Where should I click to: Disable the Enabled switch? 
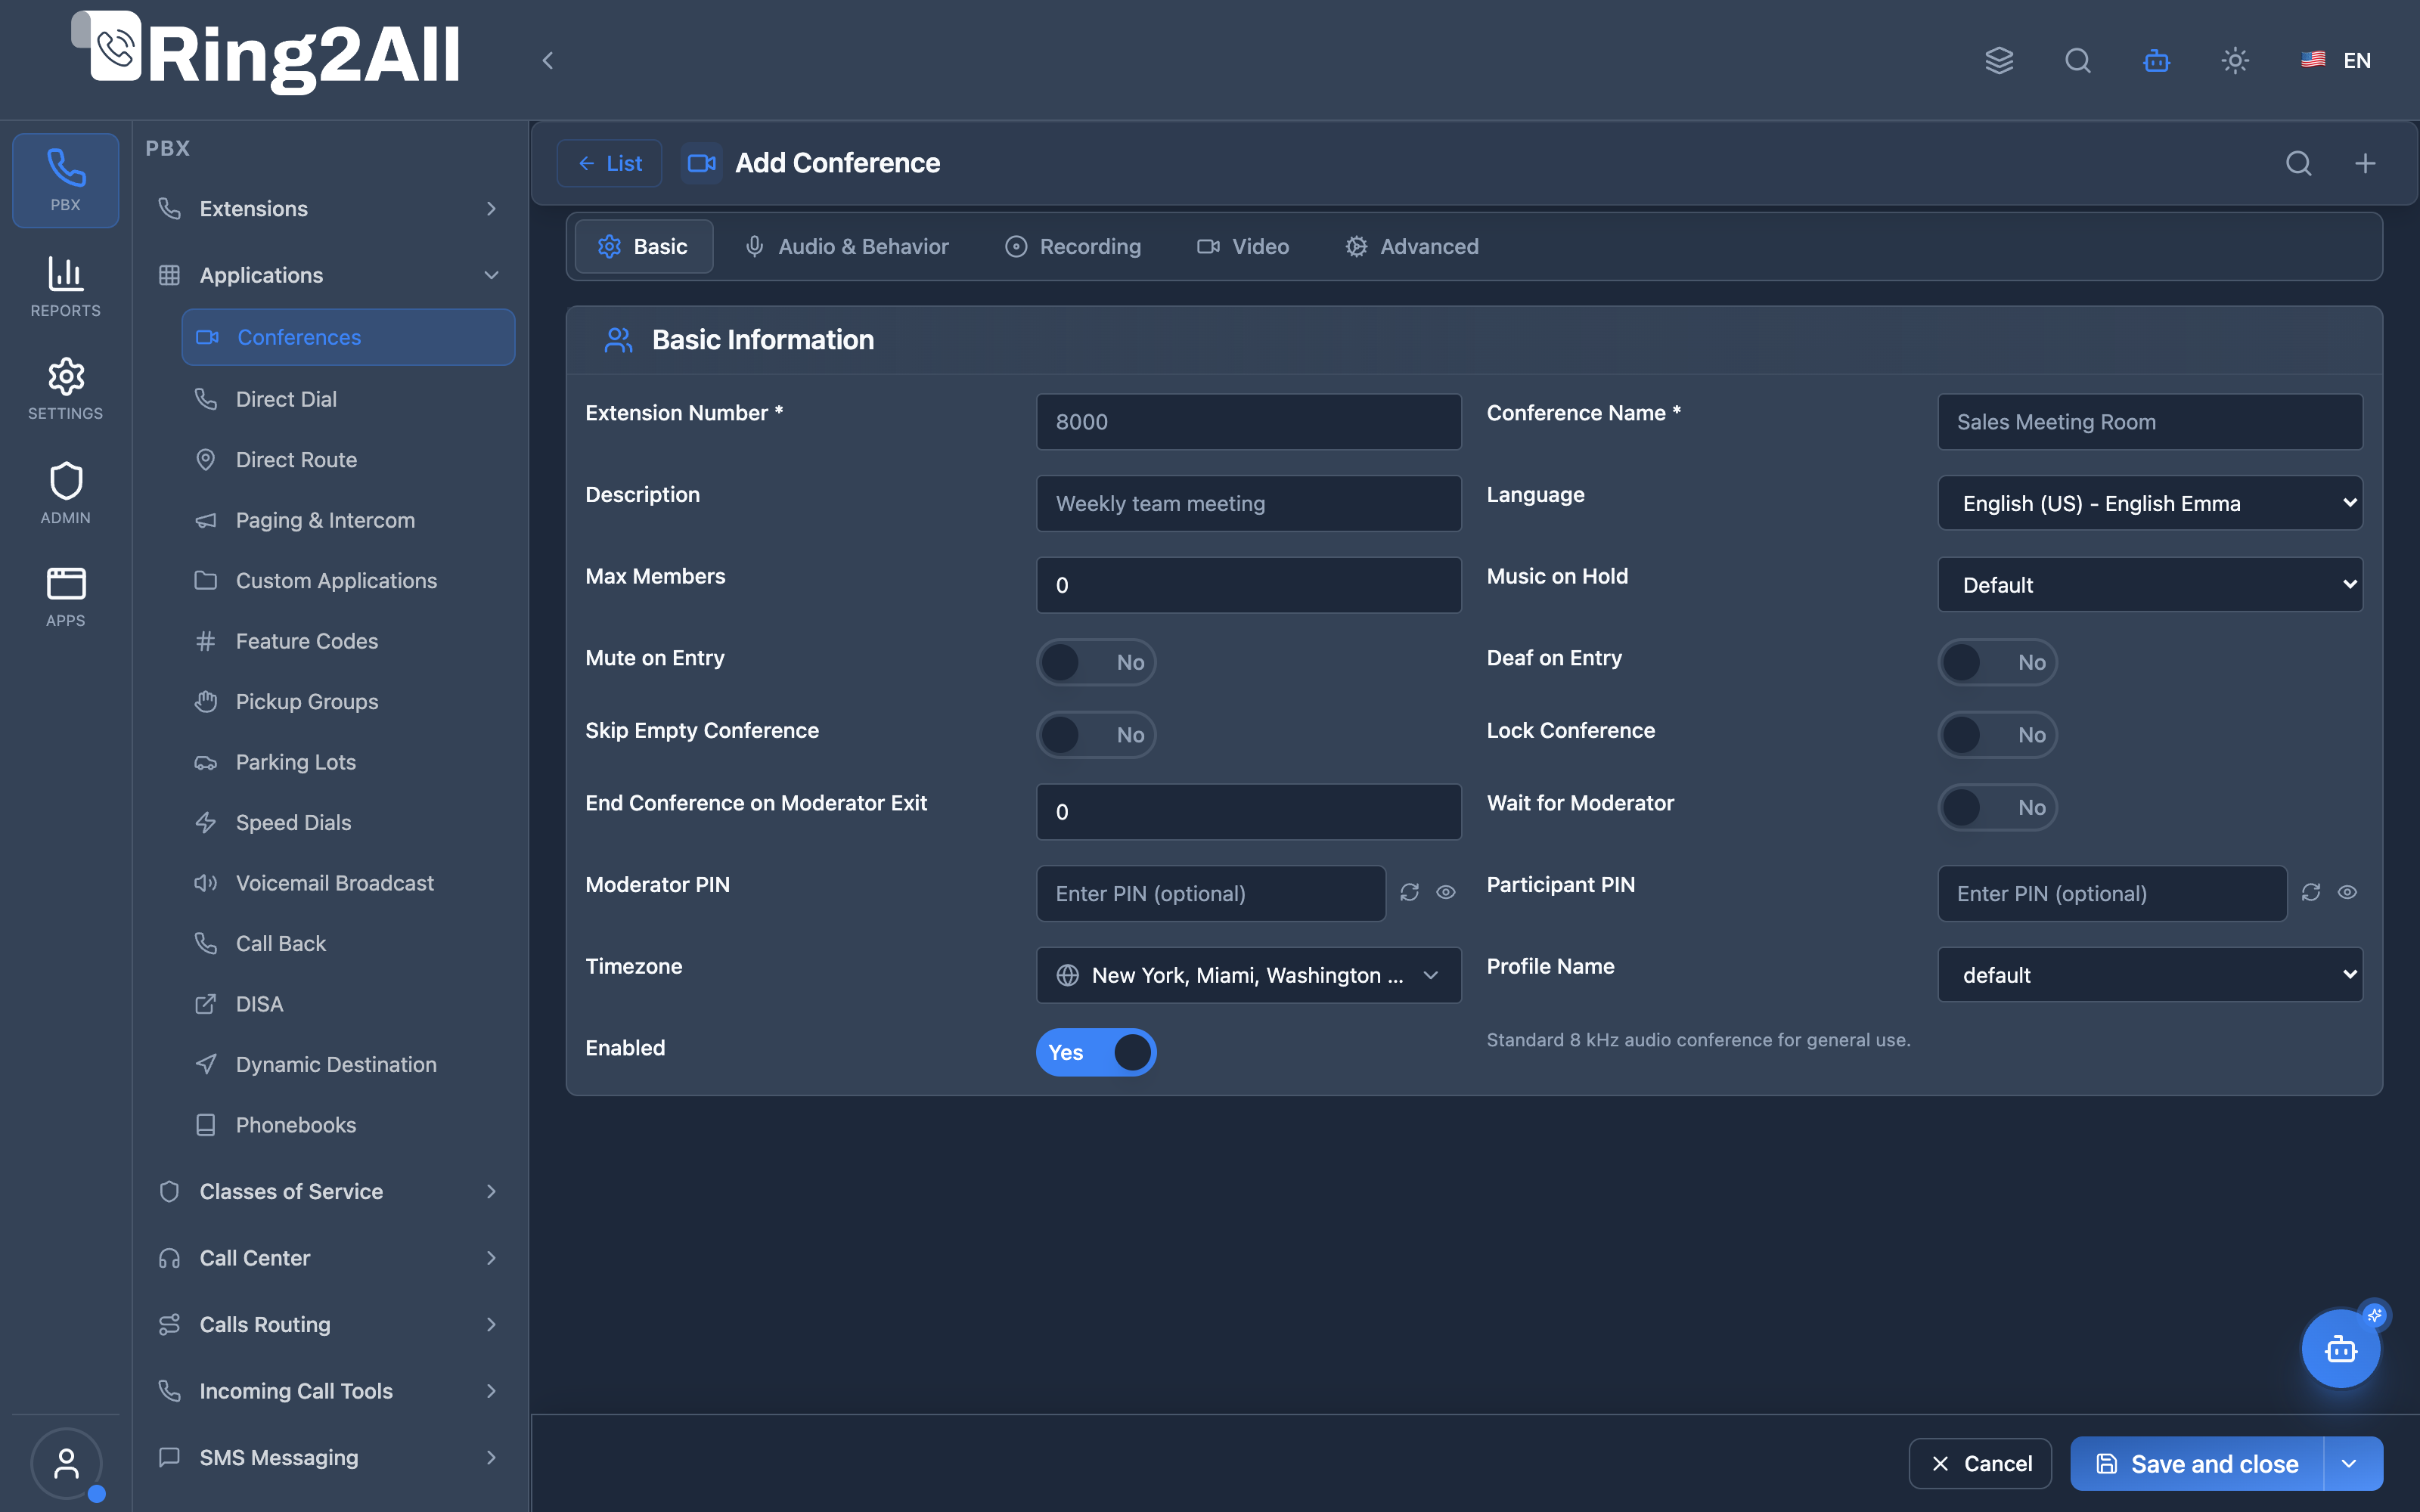[x=1096, y=1052]
